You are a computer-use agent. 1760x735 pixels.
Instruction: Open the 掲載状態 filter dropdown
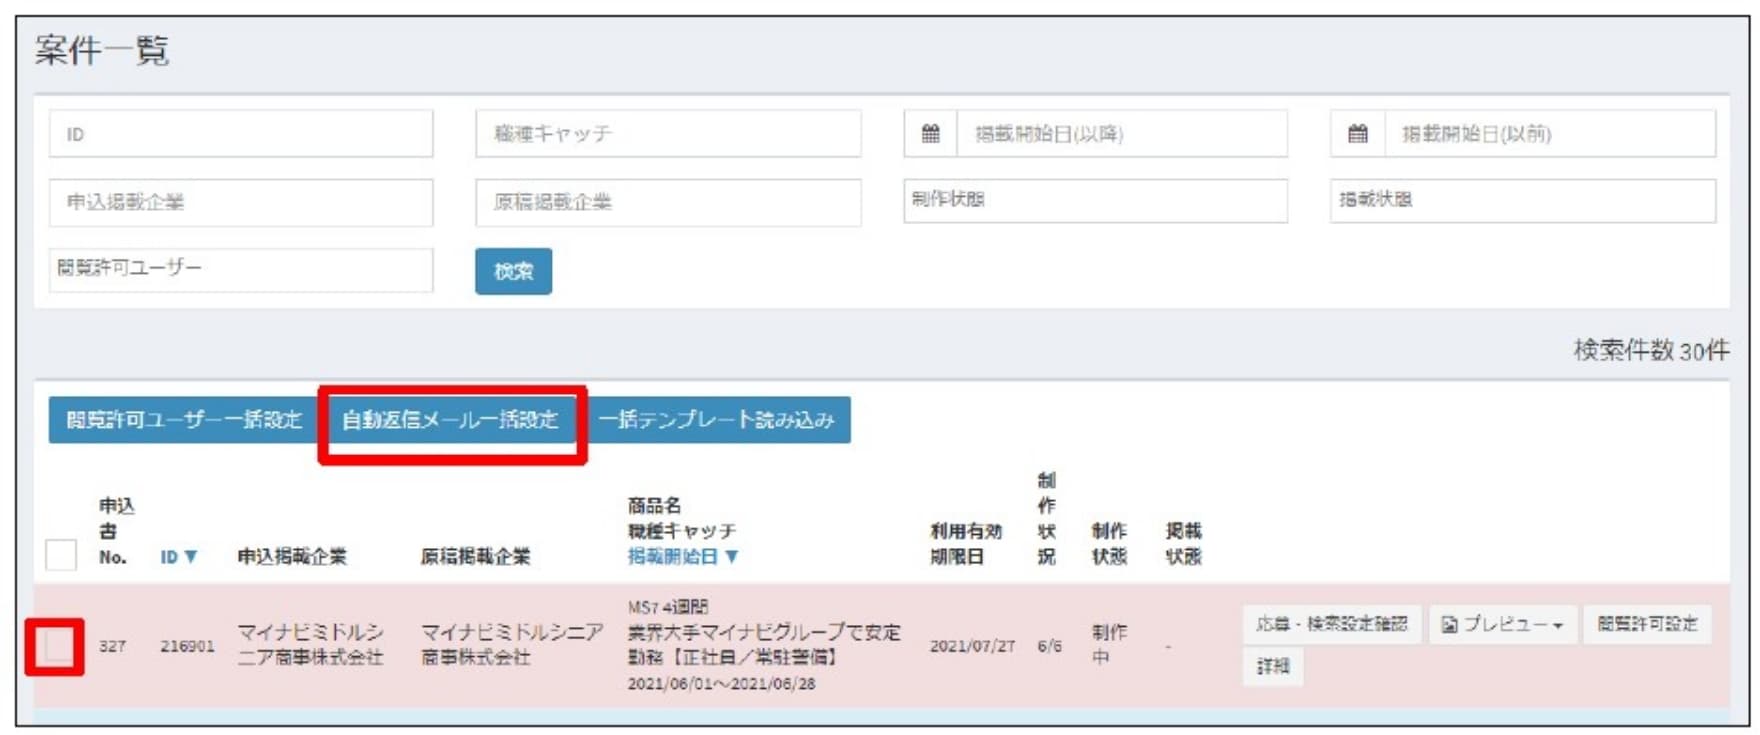(x=1522, y=200)
